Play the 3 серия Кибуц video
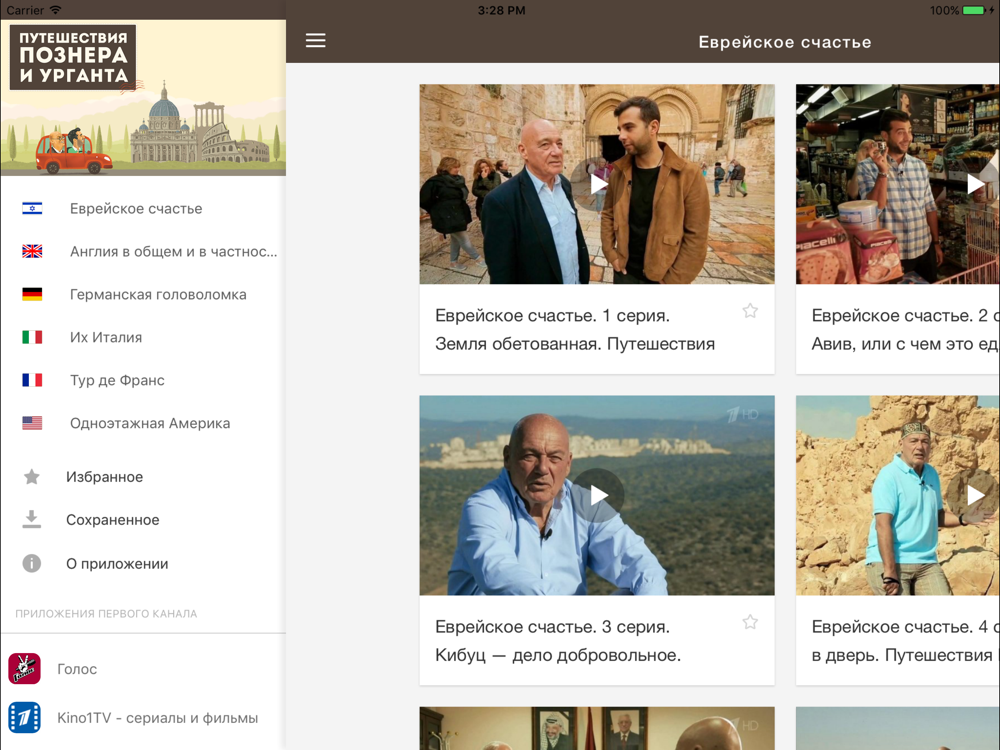The height and width of the screenshot is (750, 1000). [598, 495]
